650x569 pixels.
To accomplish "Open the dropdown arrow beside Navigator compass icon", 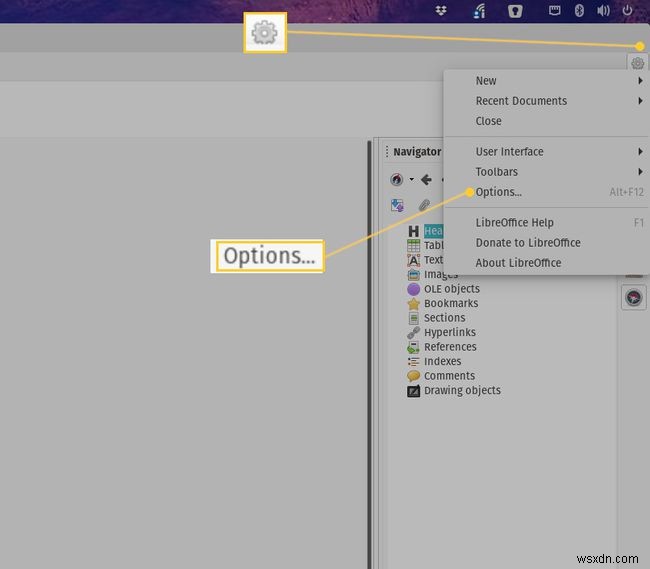I will tap(411, 179).
